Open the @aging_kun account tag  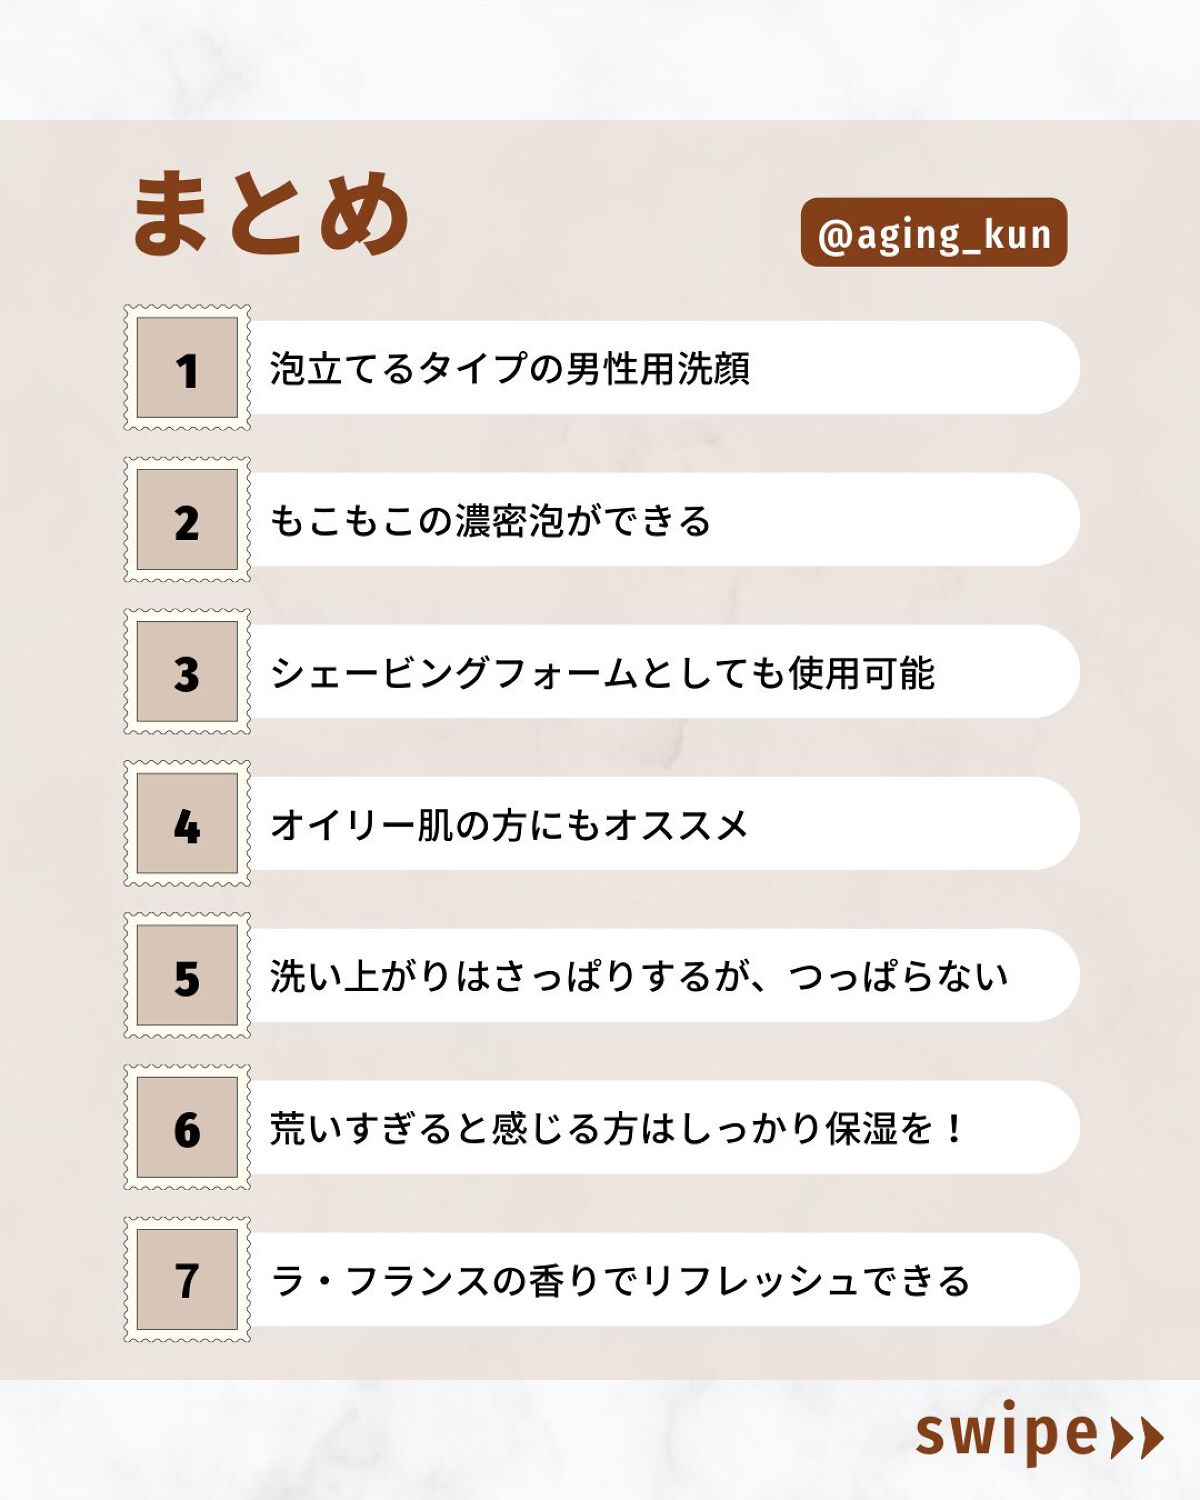[934, 233]
